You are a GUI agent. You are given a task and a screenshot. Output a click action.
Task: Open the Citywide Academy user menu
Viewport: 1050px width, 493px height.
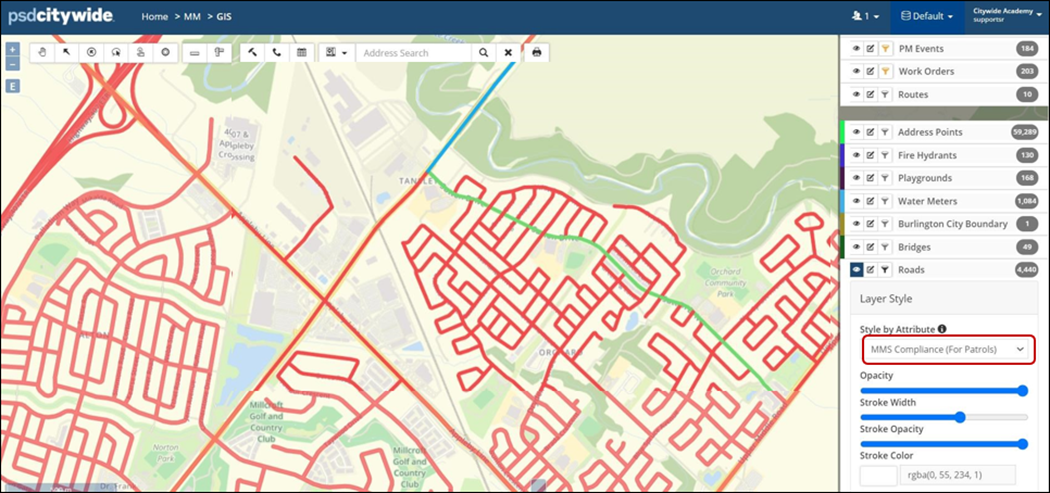coord(1006,16)
